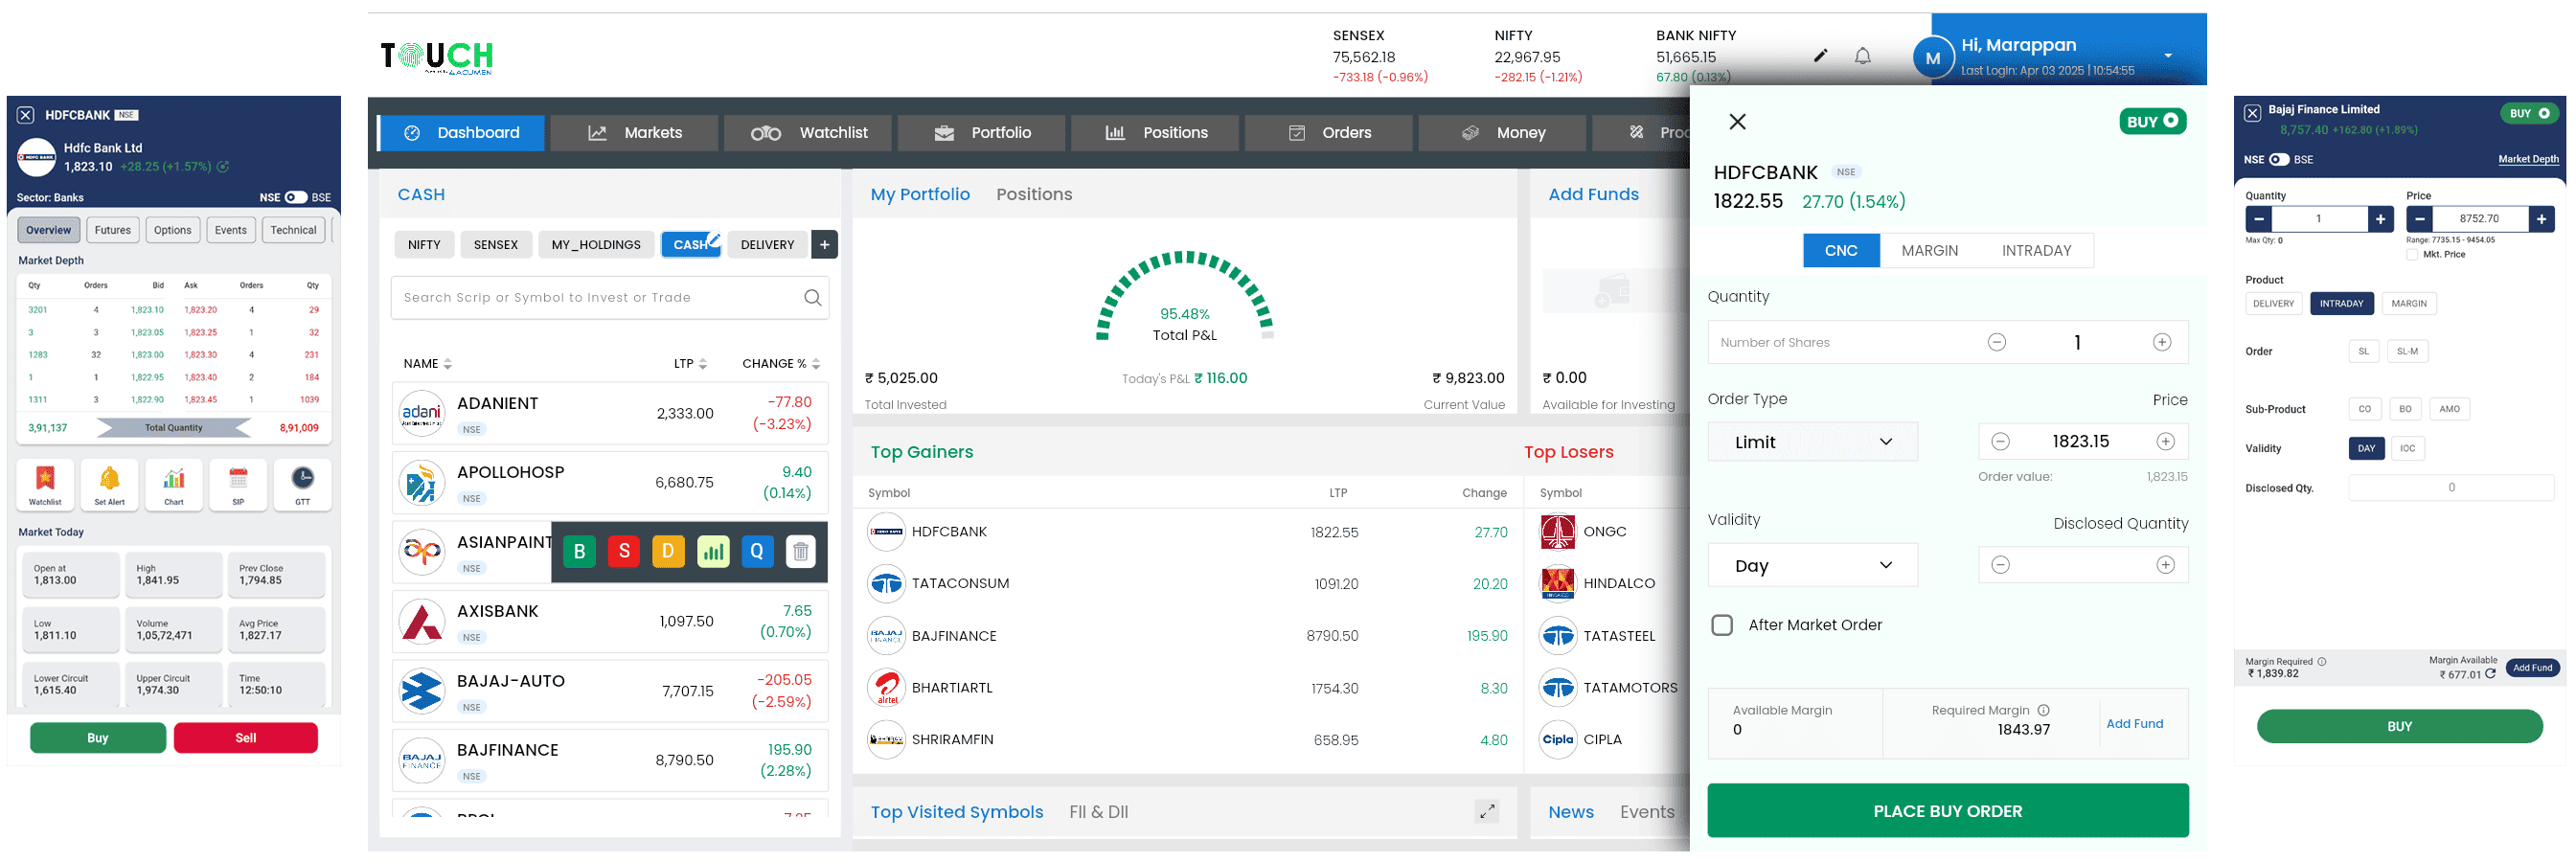Viewport: 2576px width, 862px height.
Task: Open the Set Alert bell icon
Action: coord(110,484)
